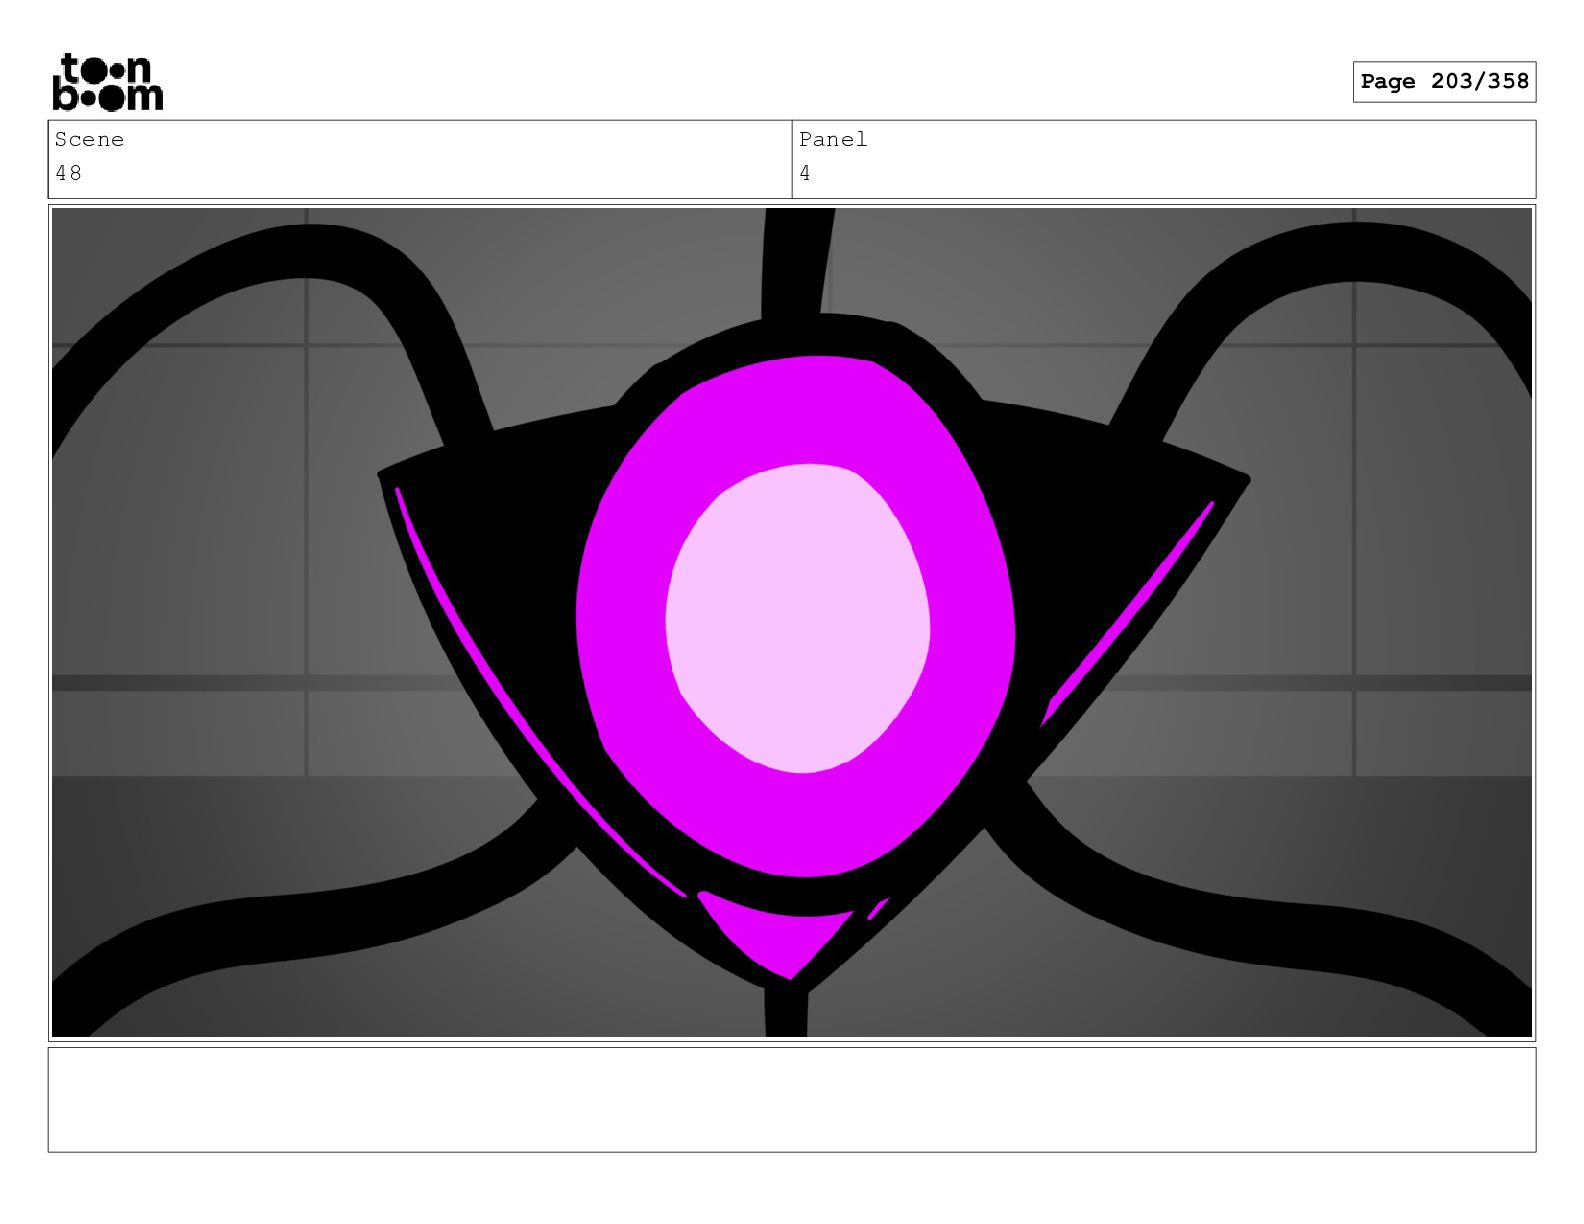Click the scene number 48
The image size is (1584, 1224).
(69, 173)
